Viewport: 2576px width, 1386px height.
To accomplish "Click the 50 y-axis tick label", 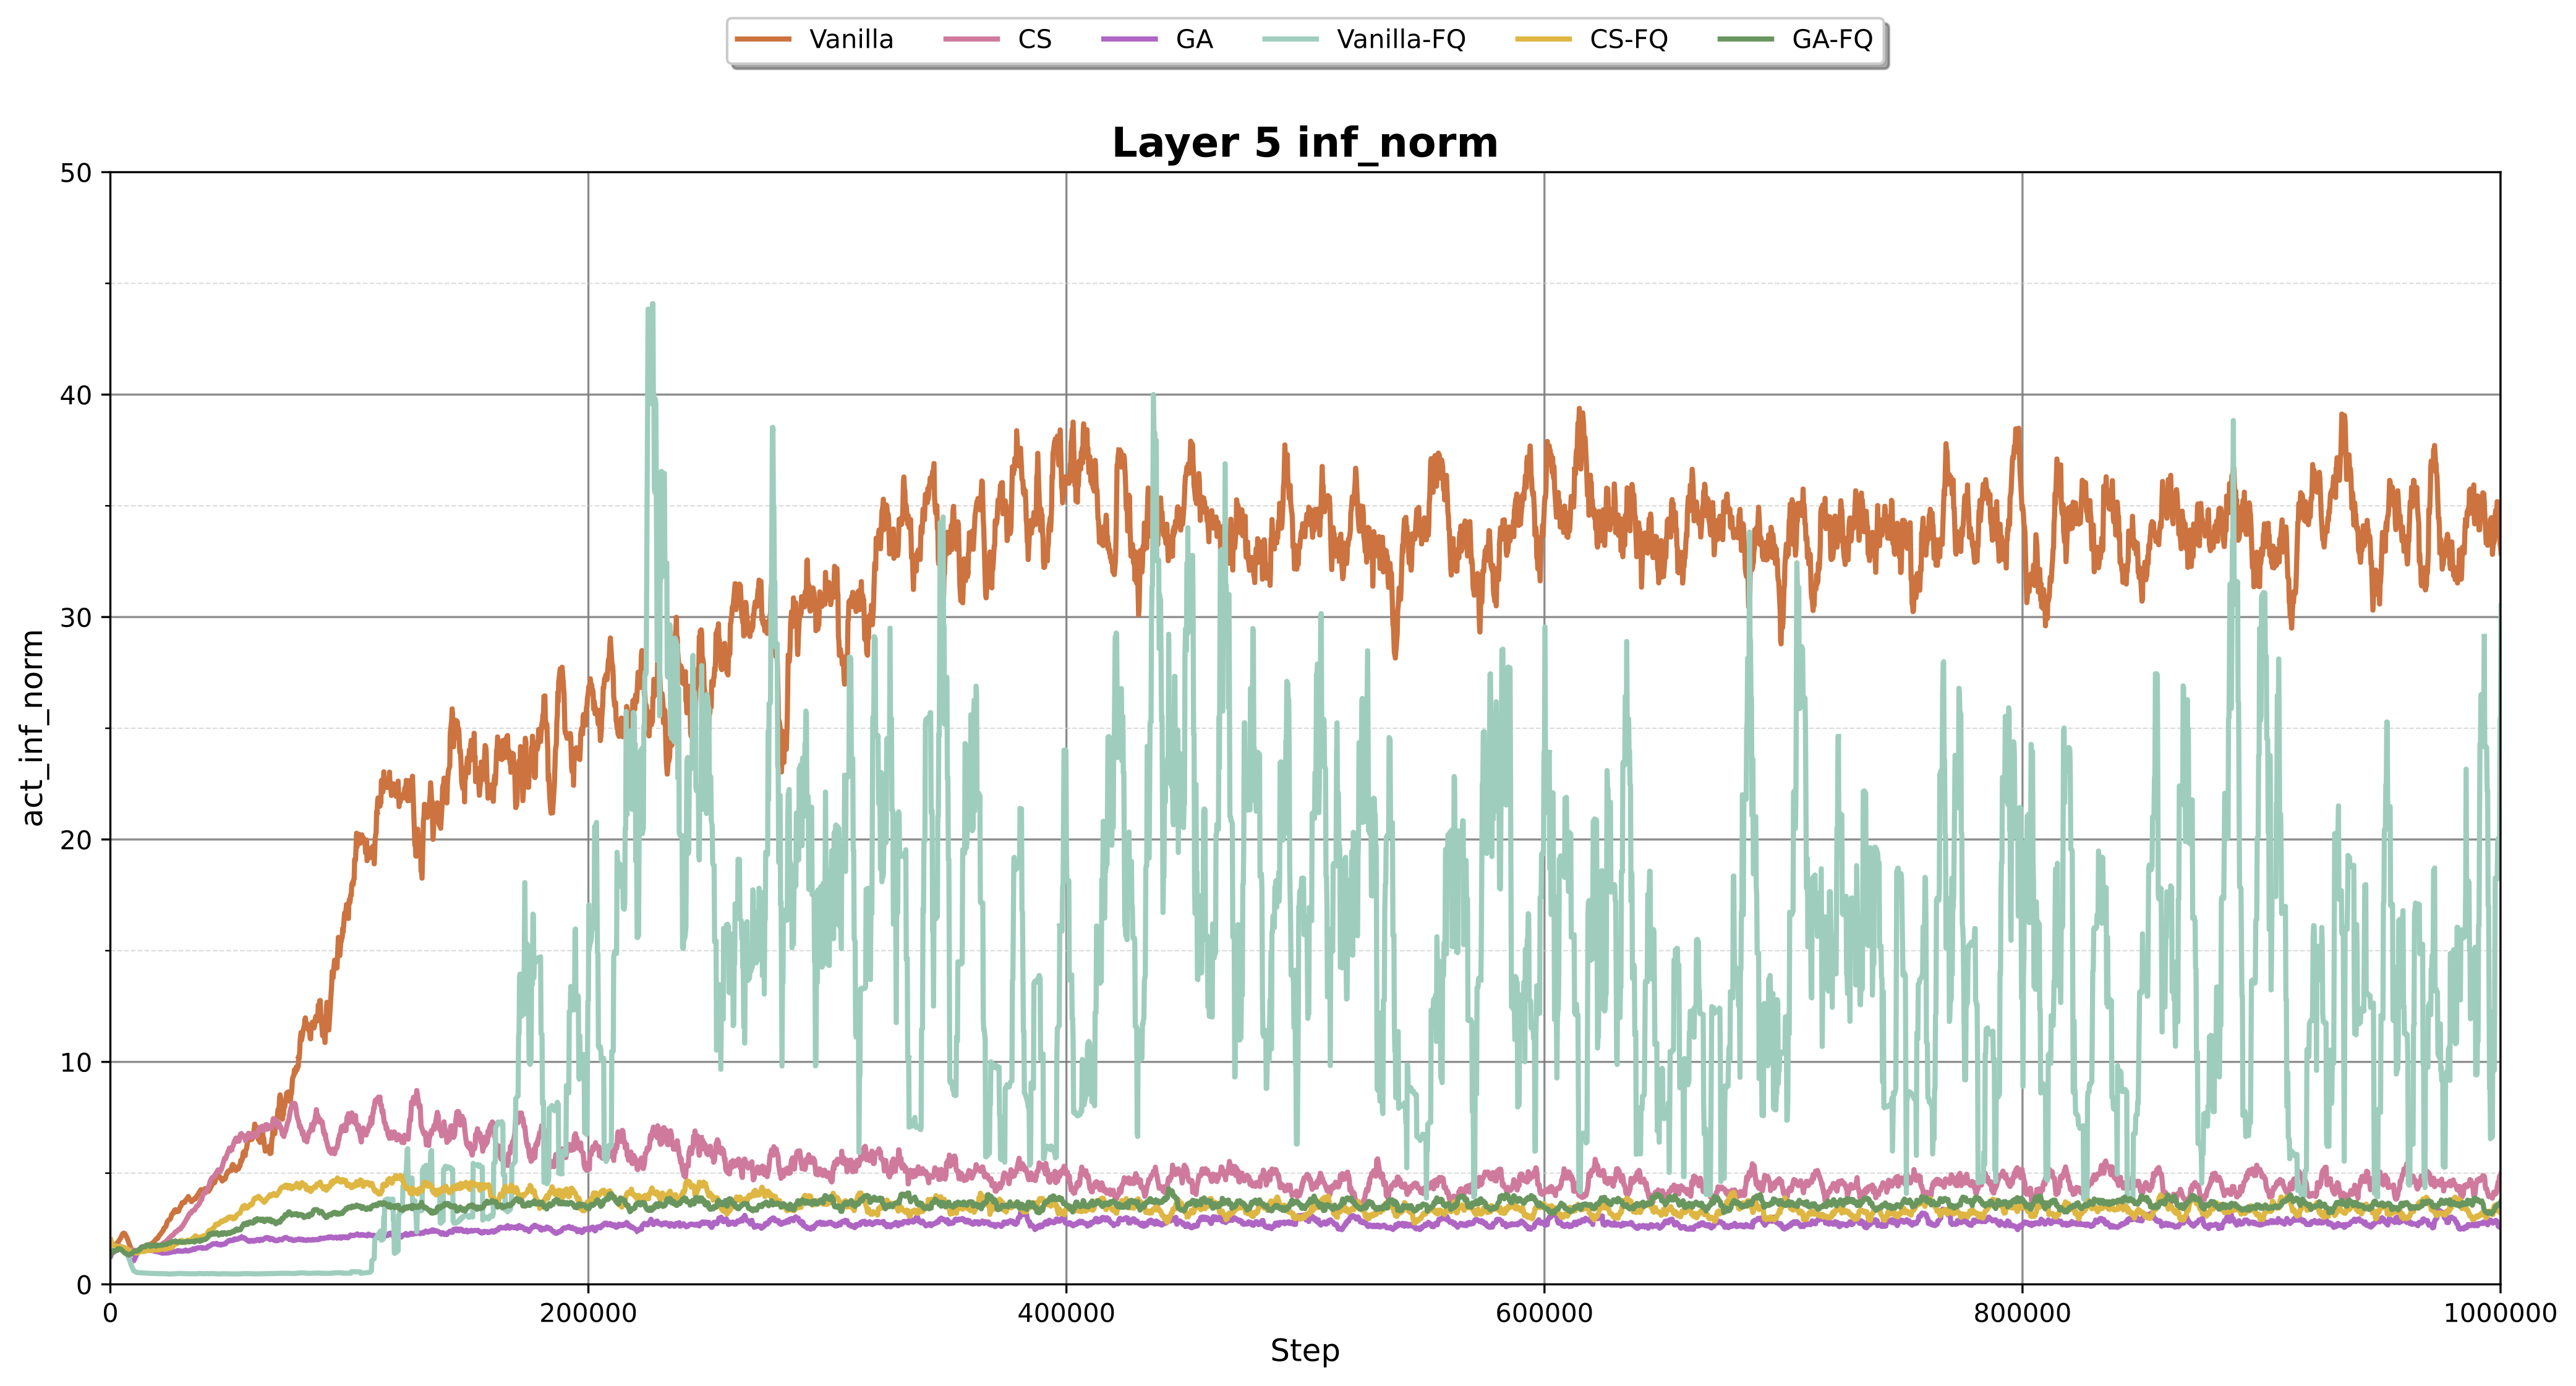I will click(75, 173).
